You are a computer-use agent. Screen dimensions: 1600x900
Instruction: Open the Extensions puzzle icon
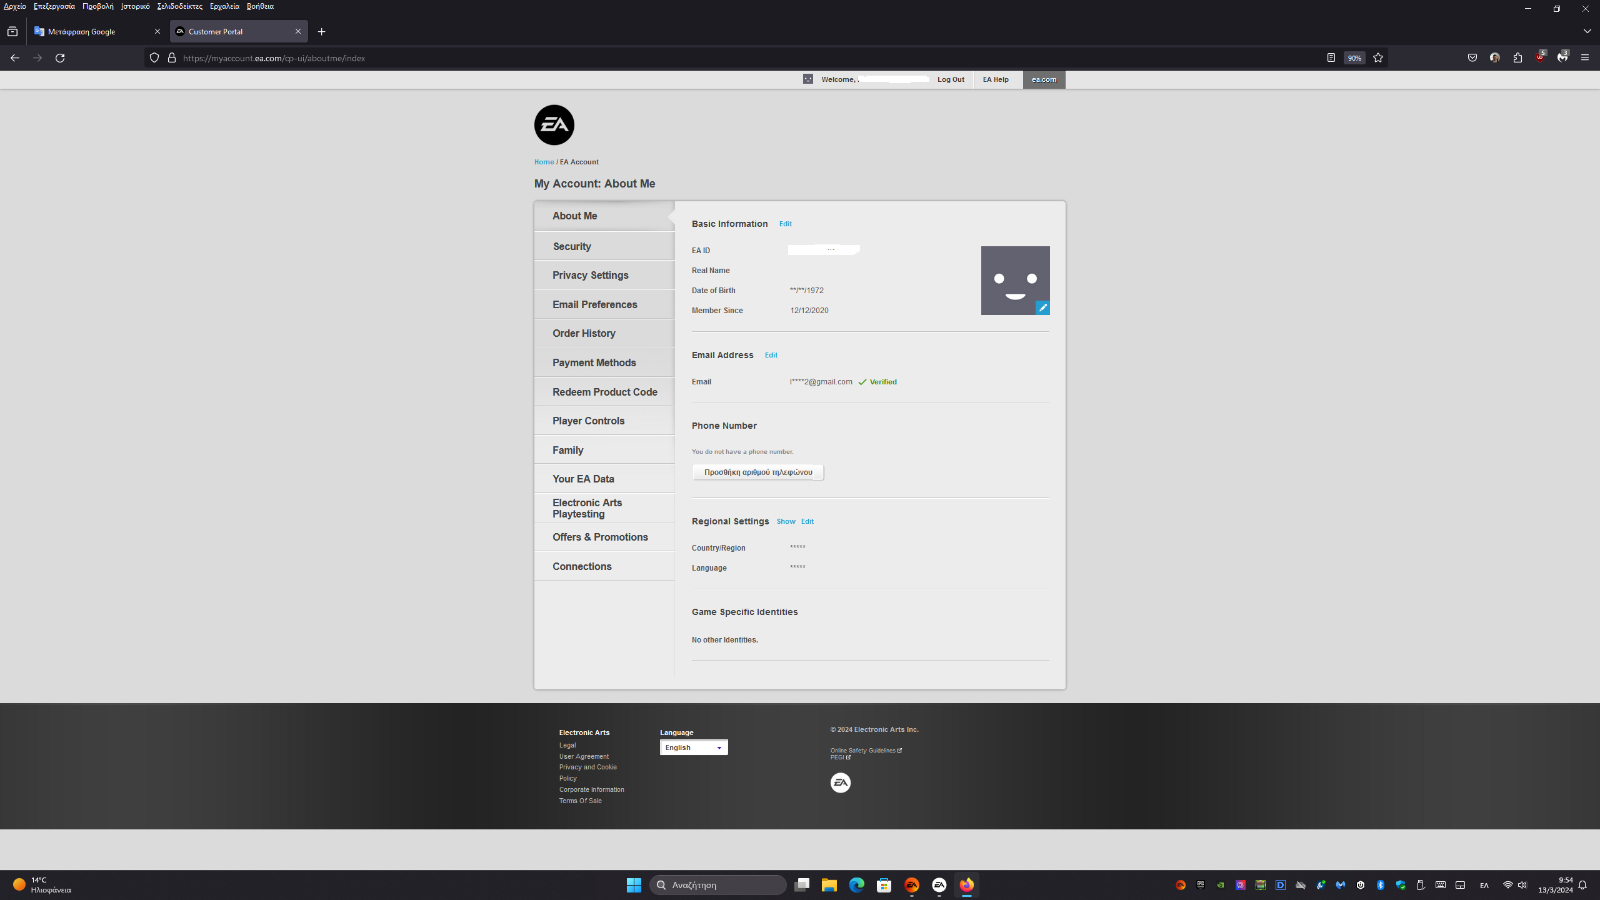(x=1518, y=58)
